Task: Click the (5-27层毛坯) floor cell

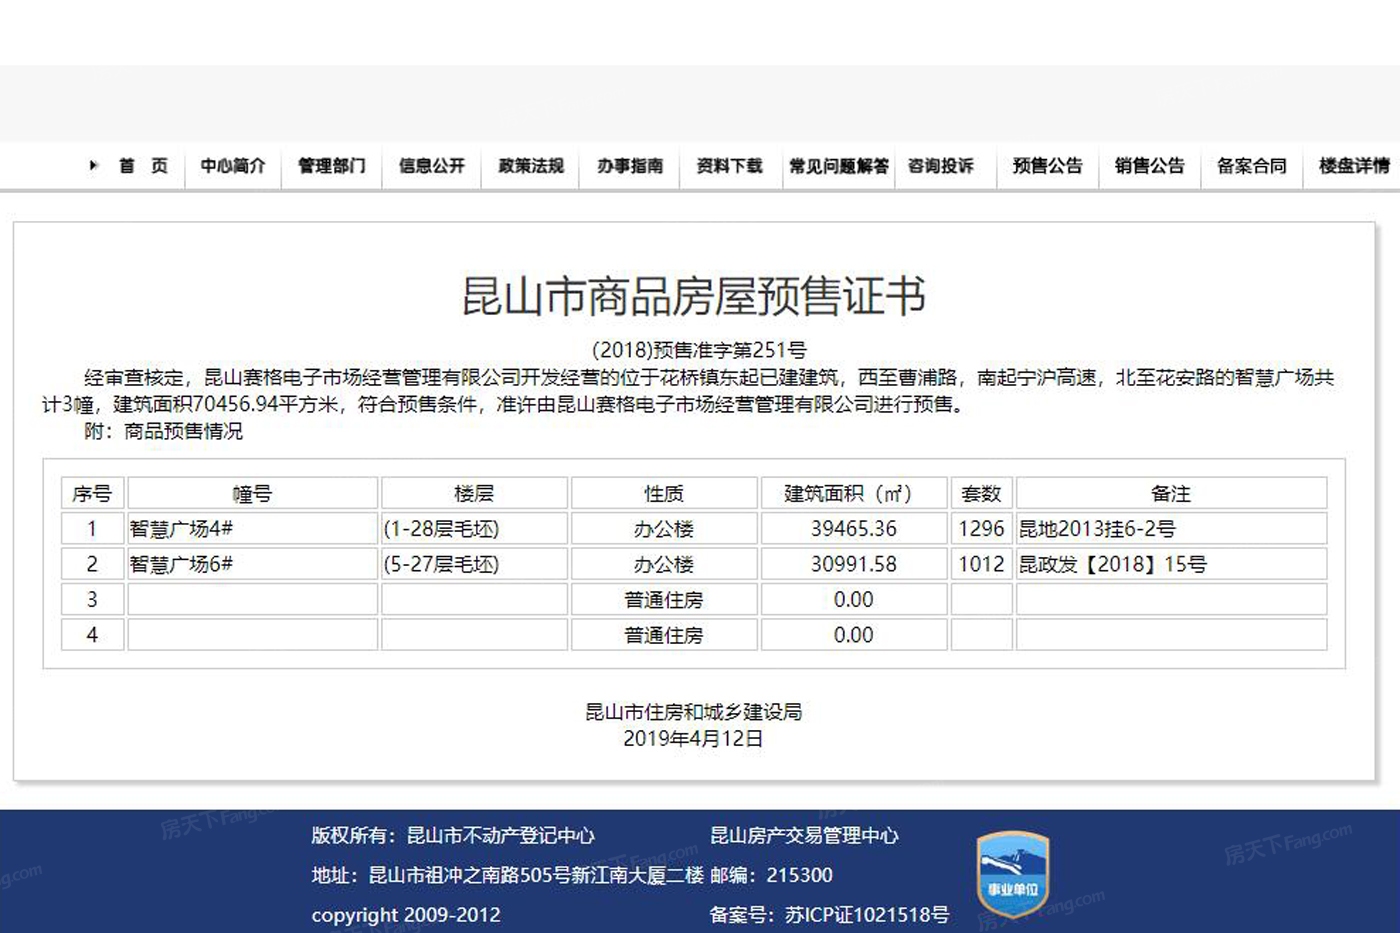Action: tap(474, 564)
